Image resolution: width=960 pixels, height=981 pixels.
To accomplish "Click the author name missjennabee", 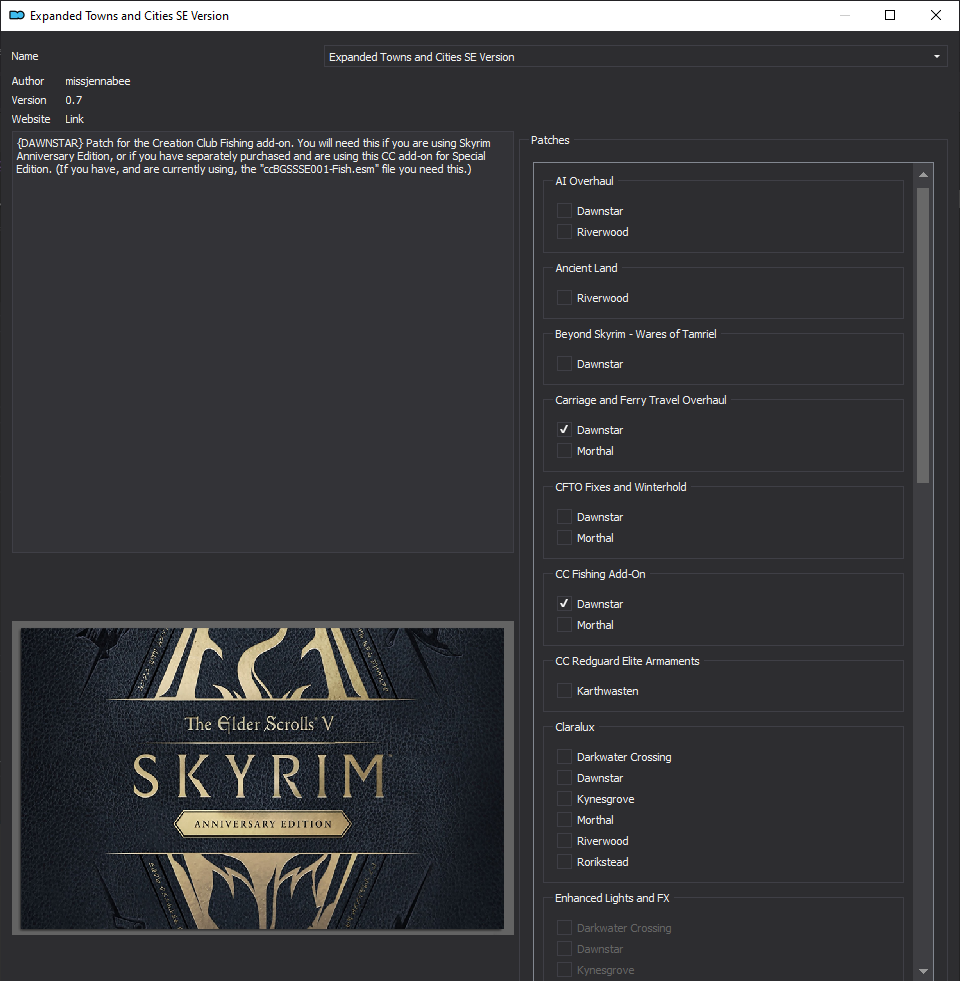I will point(98,81).
